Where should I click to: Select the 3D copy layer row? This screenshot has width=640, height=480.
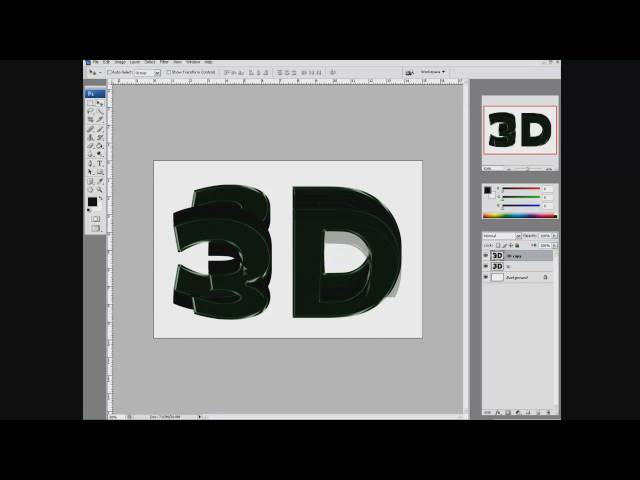pyautogui.click(x=518, y=256)
